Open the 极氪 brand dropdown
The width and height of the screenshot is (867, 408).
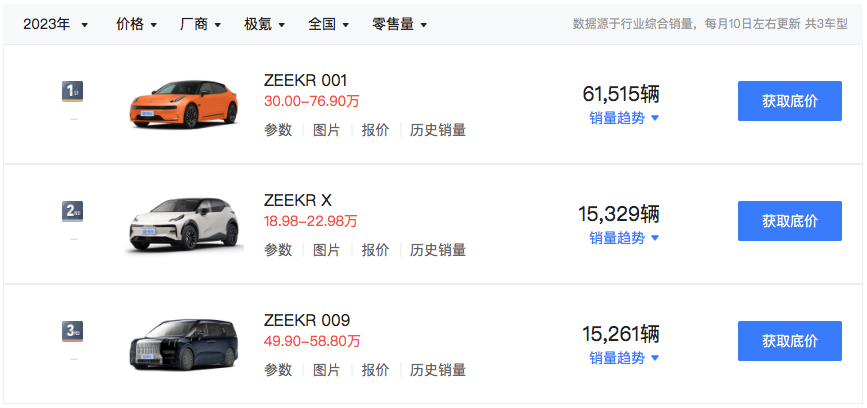point(265,23)
